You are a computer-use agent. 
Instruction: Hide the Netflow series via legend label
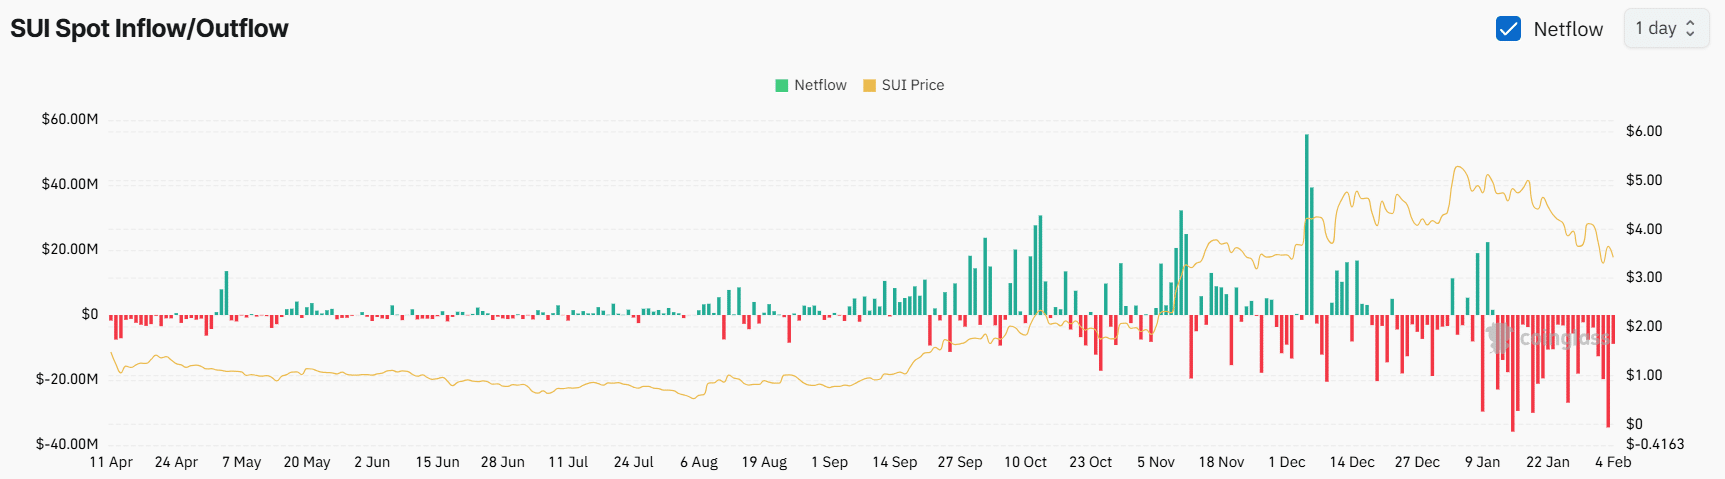click(820, 86)
